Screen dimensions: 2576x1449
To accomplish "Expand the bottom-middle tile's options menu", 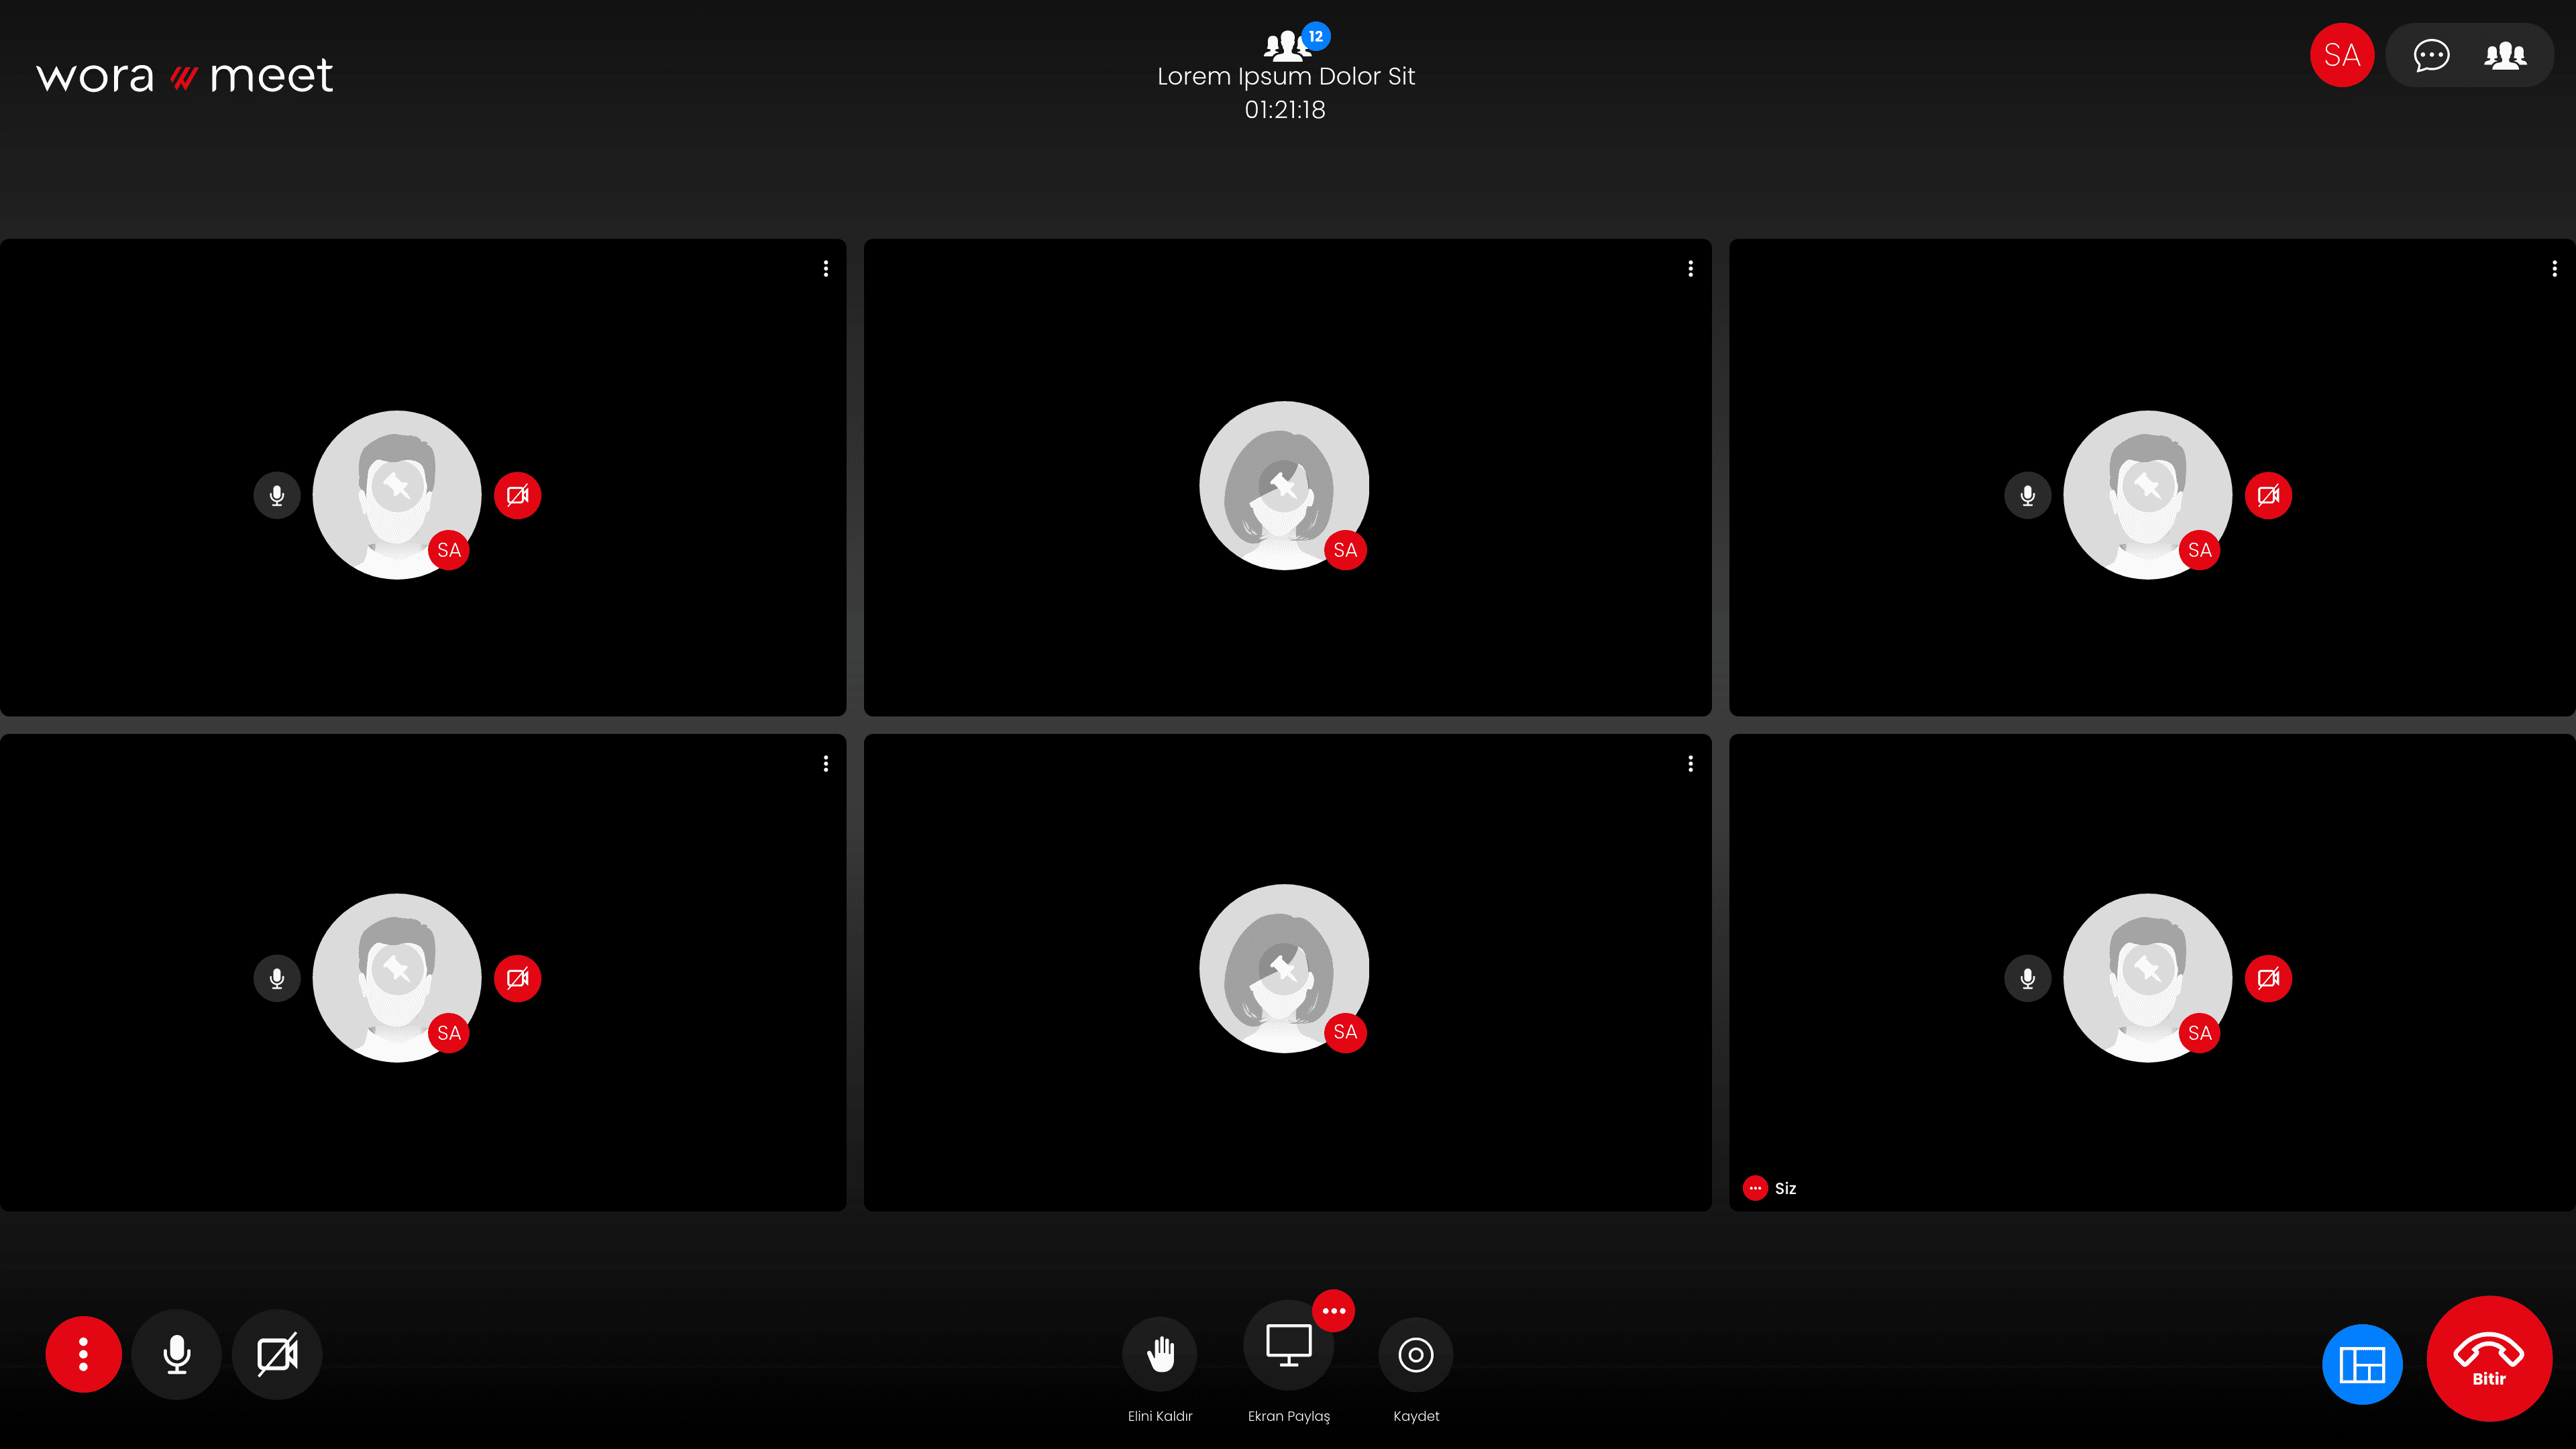I will click(1691, 764).
